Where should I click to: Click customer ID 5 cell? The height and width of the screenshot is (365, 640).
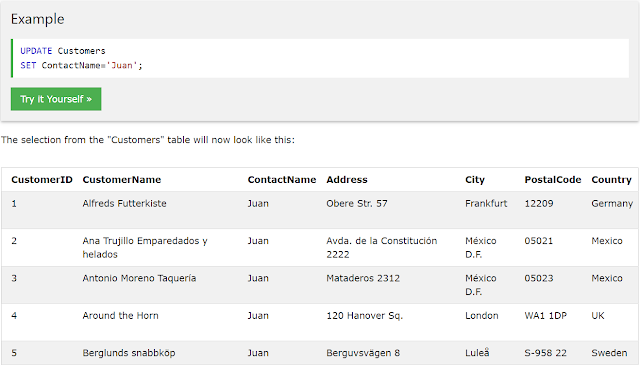pos(14,353)
